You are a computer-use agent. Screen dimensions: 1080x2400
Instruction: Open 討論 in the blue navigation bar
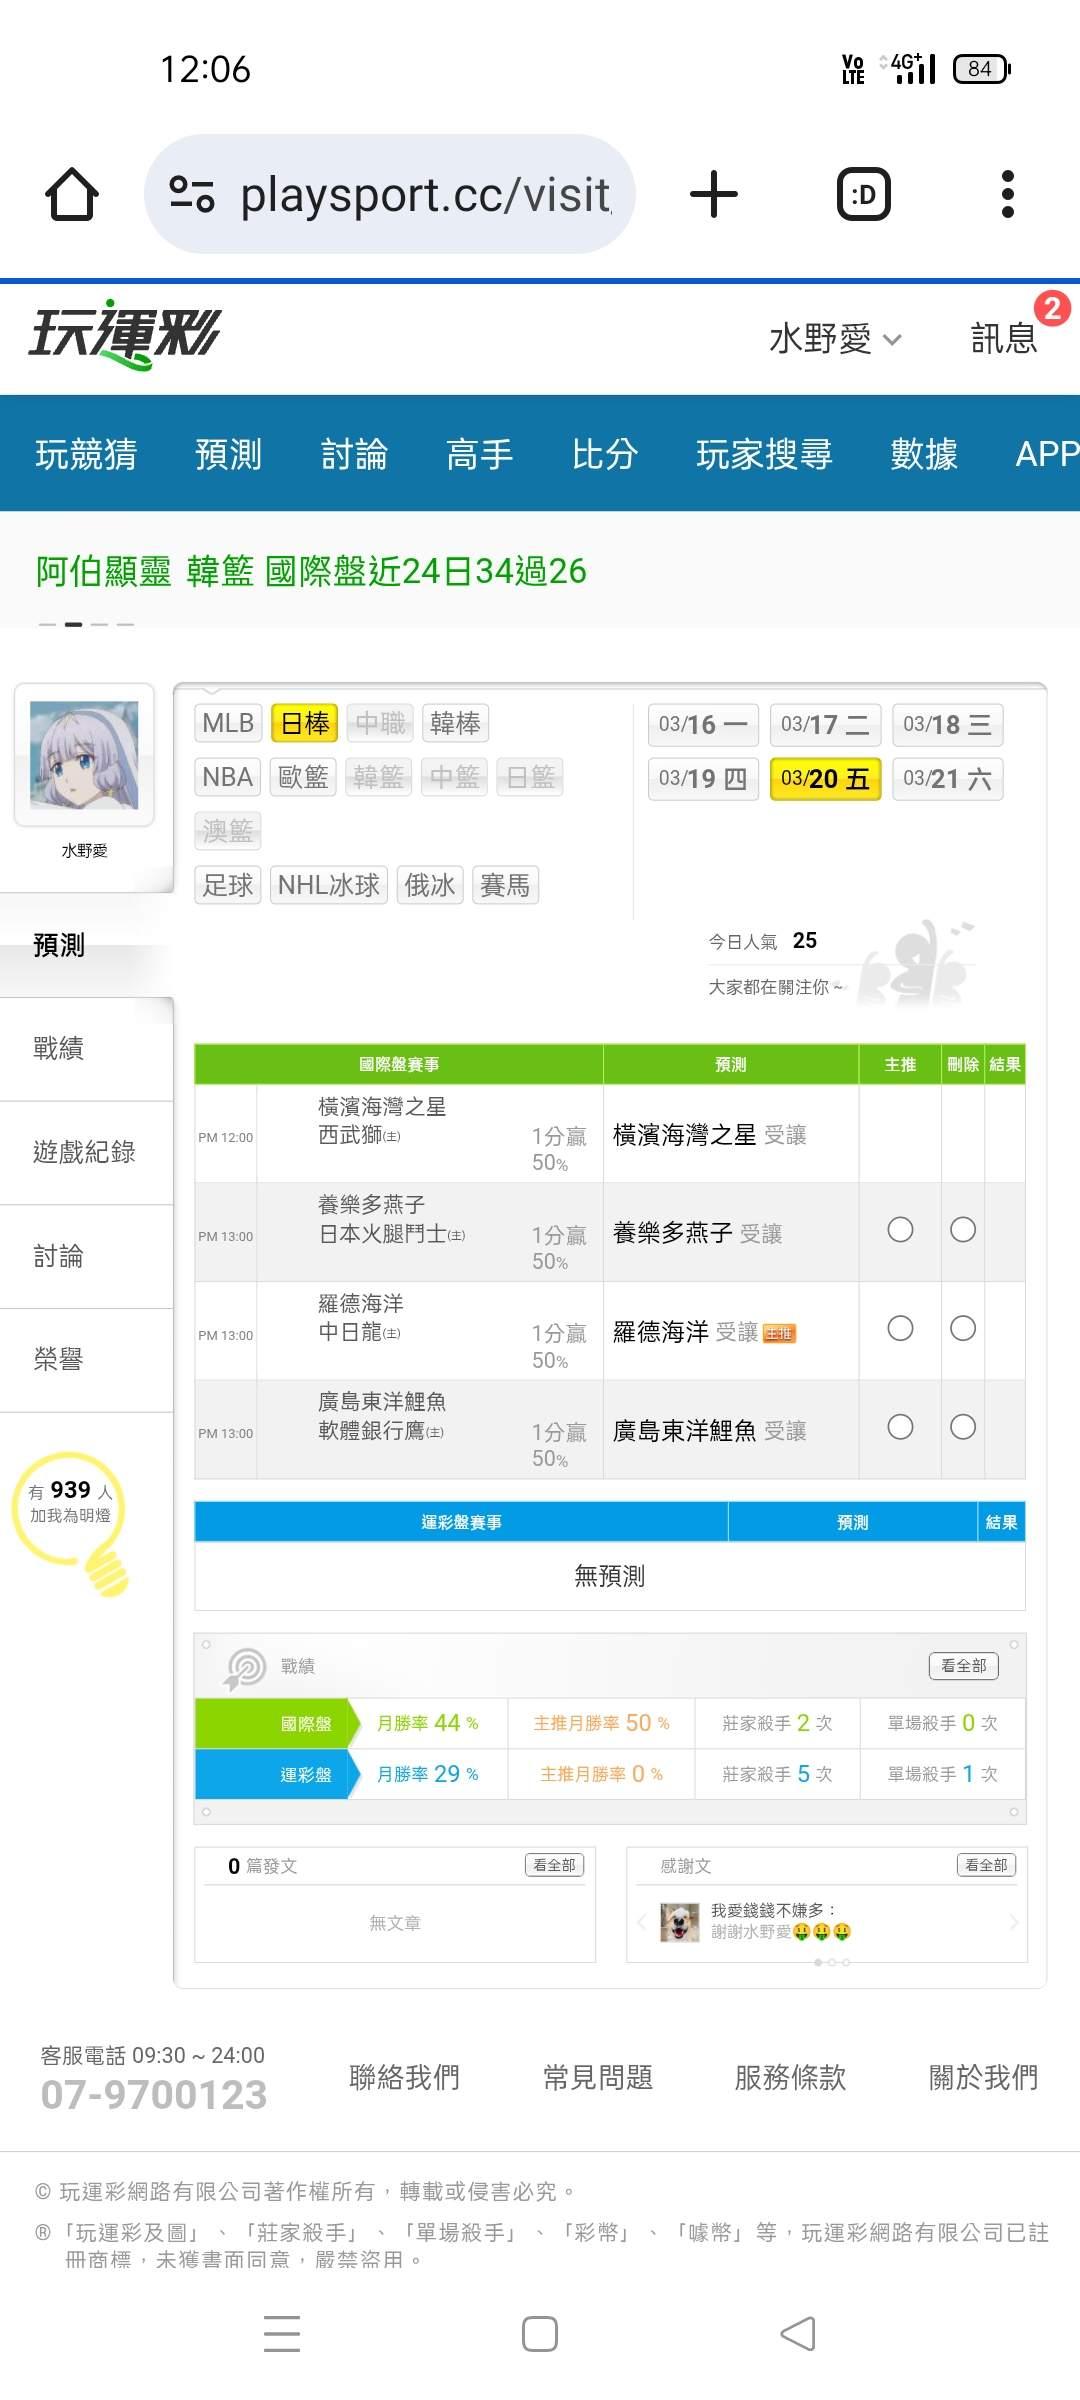point(354,454)
